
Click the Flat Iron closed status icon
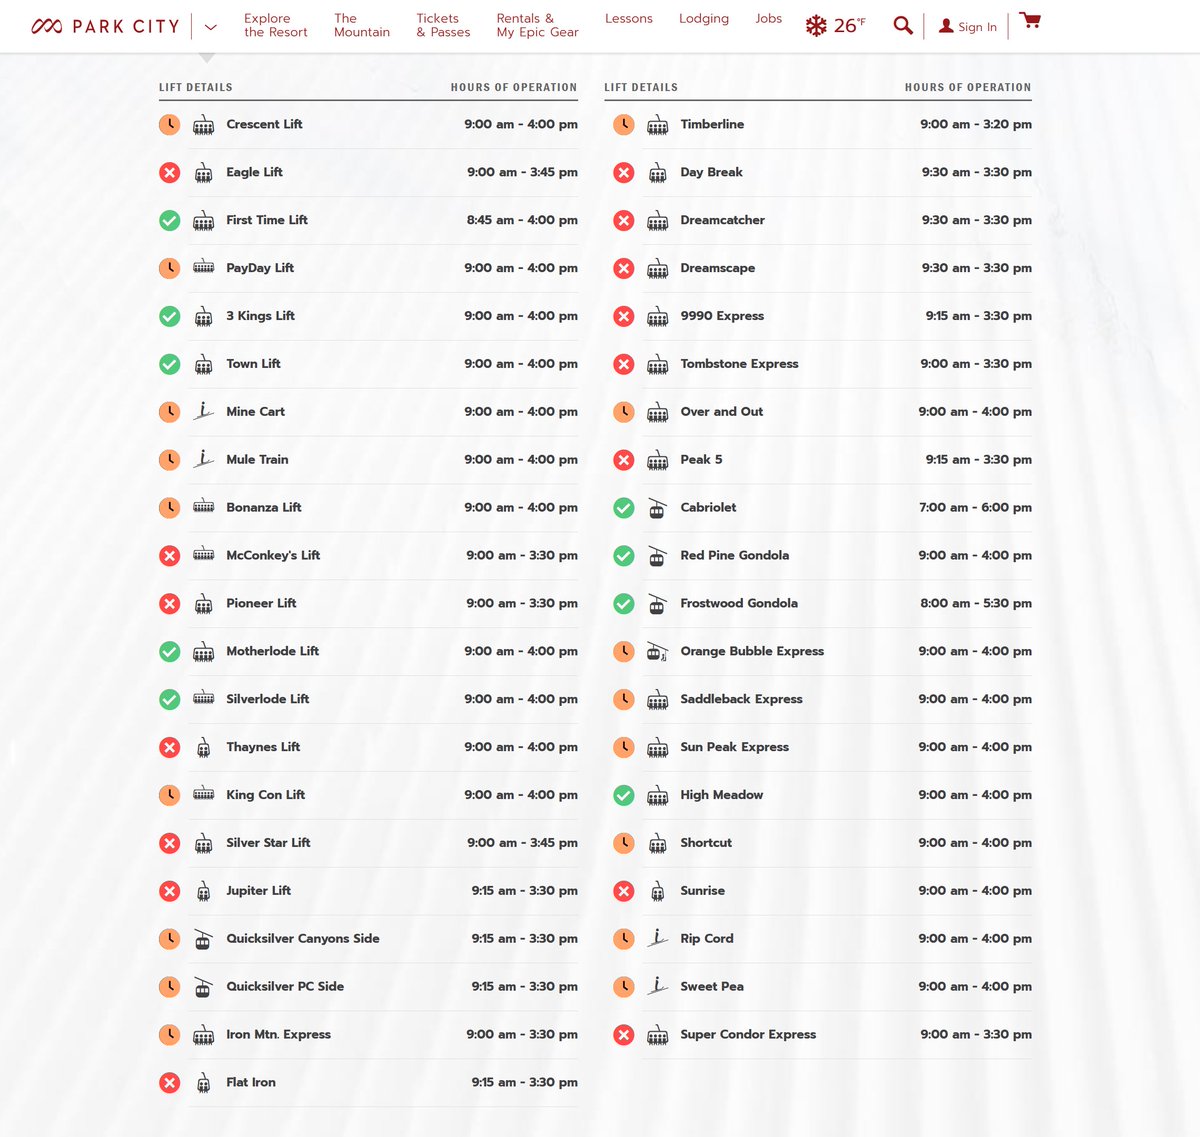pos(170,1083)
